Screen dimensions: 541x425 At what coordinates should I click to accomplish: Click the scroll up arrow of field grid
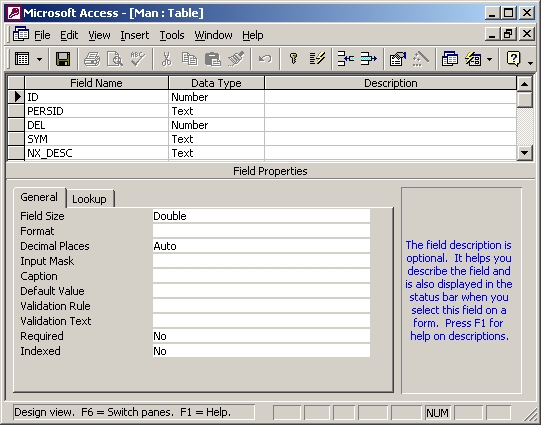pos(524,83)
